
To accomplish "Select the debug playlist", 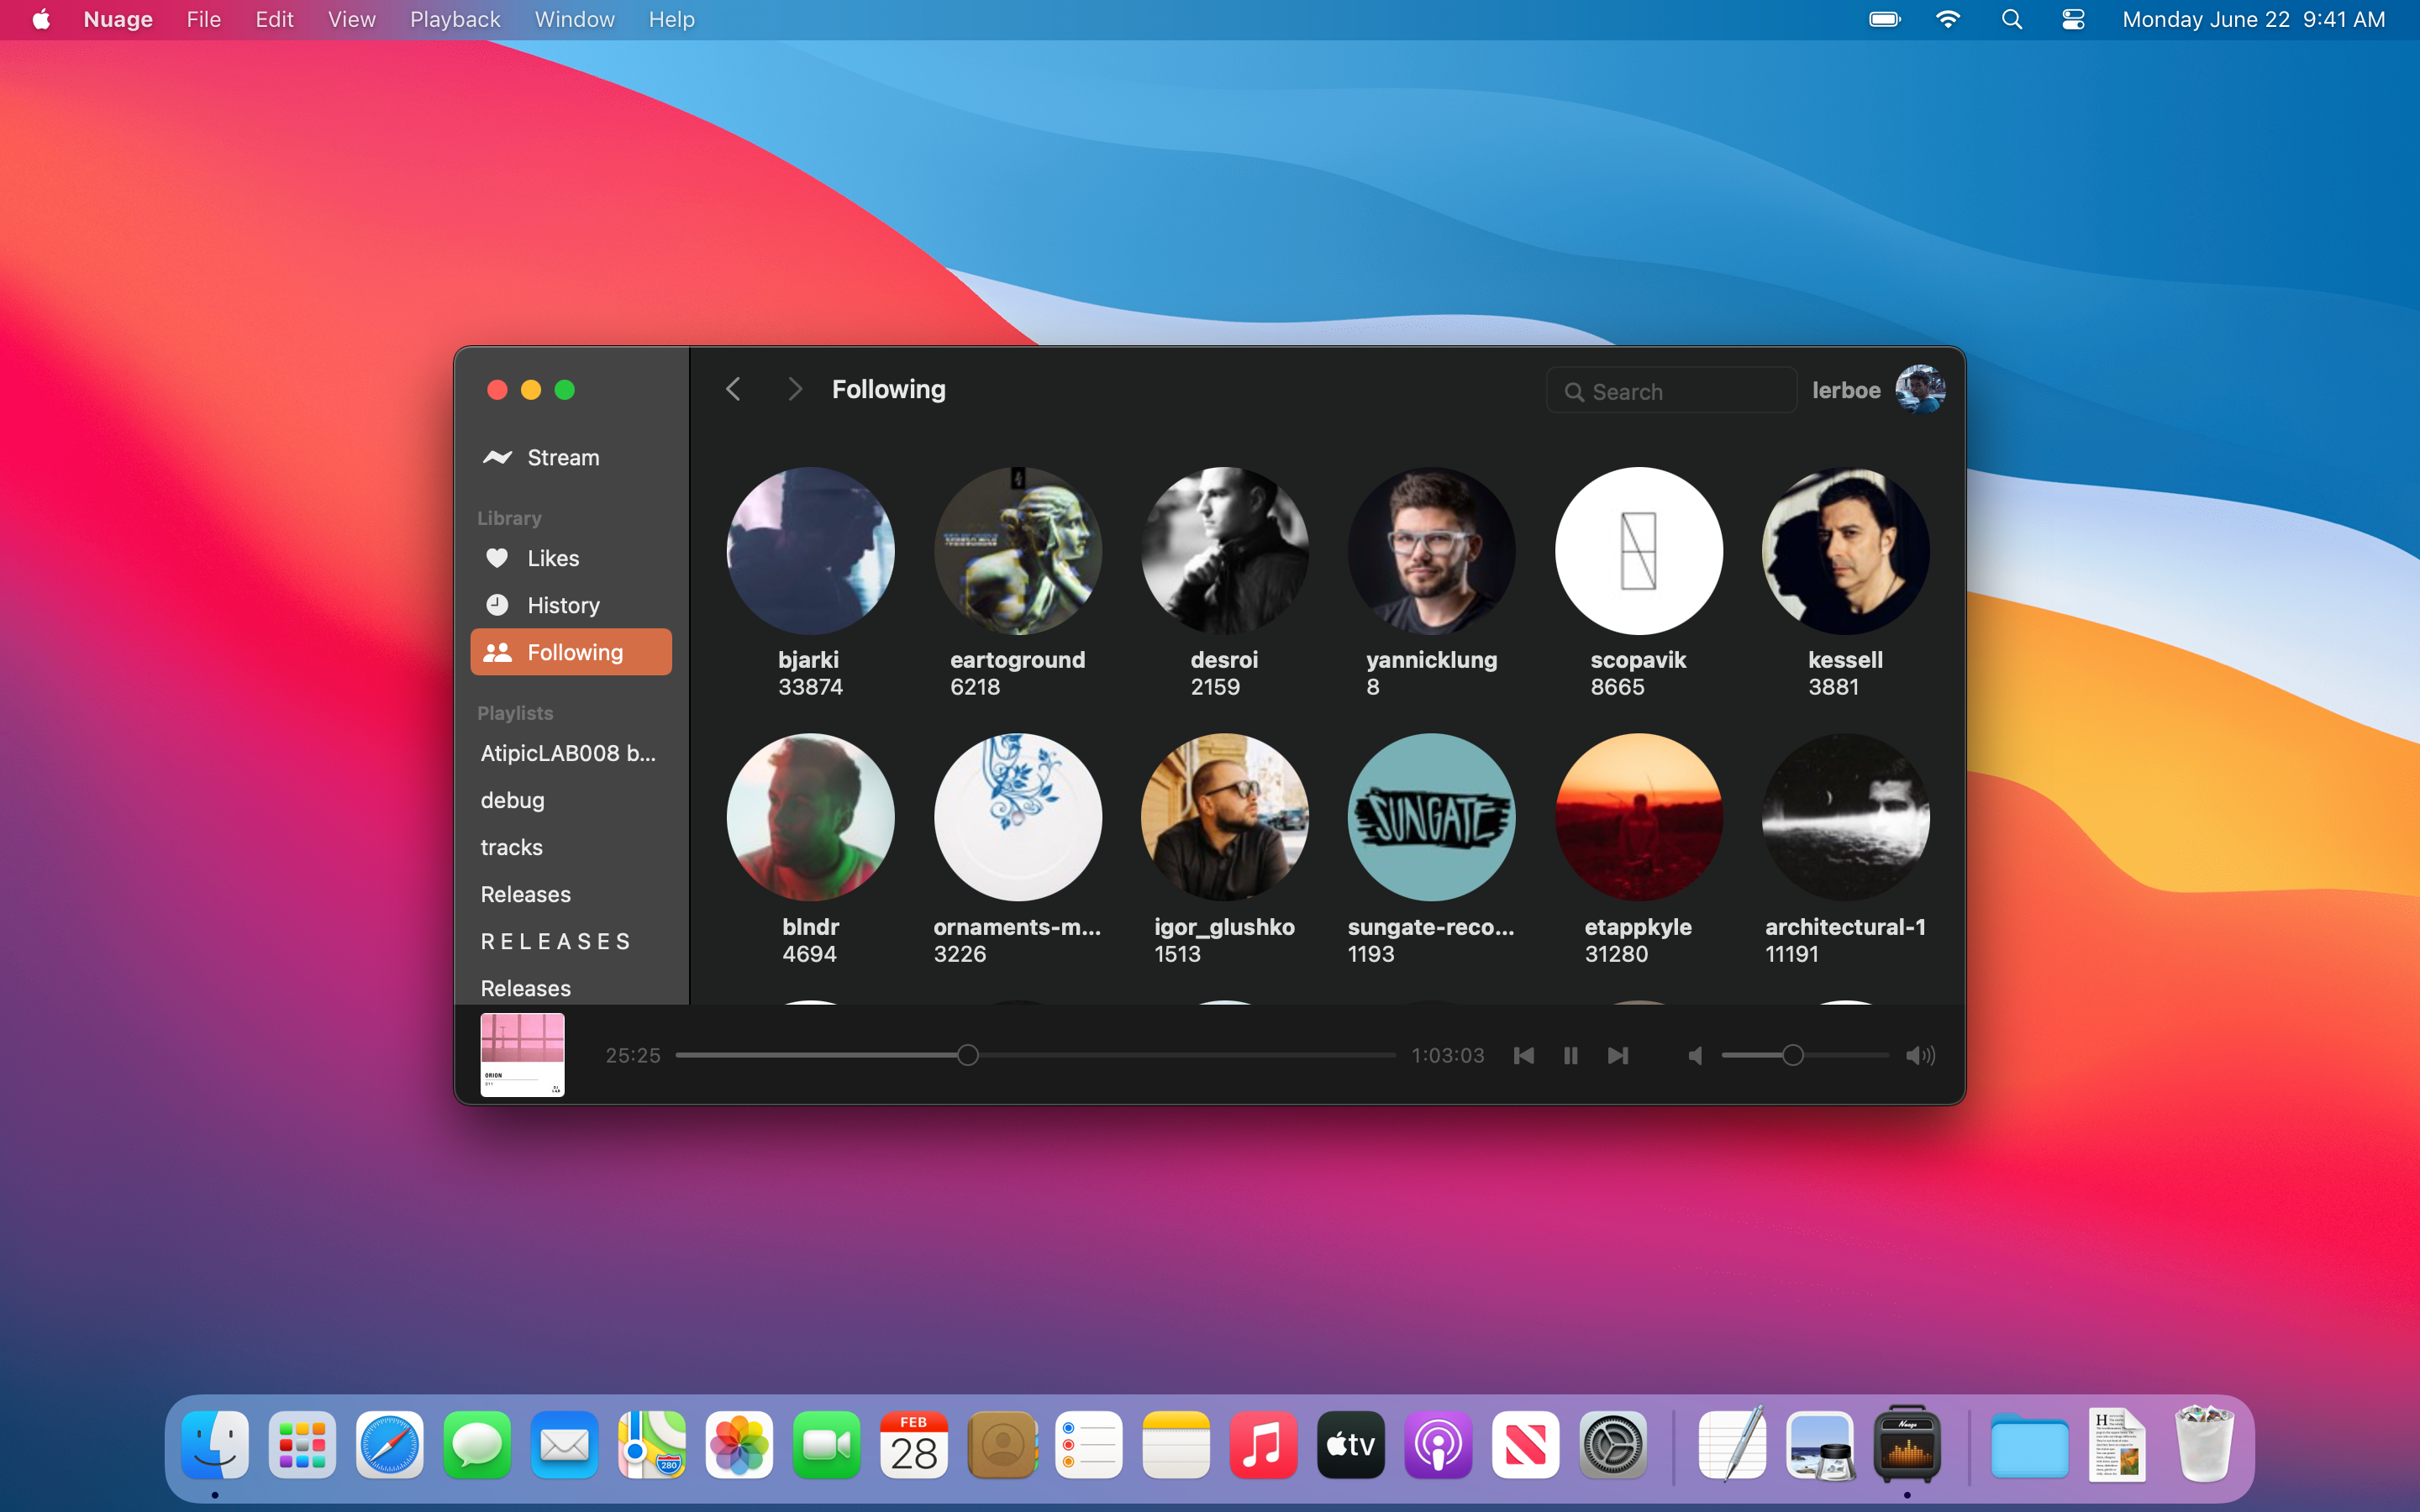I will click(512, 800).
